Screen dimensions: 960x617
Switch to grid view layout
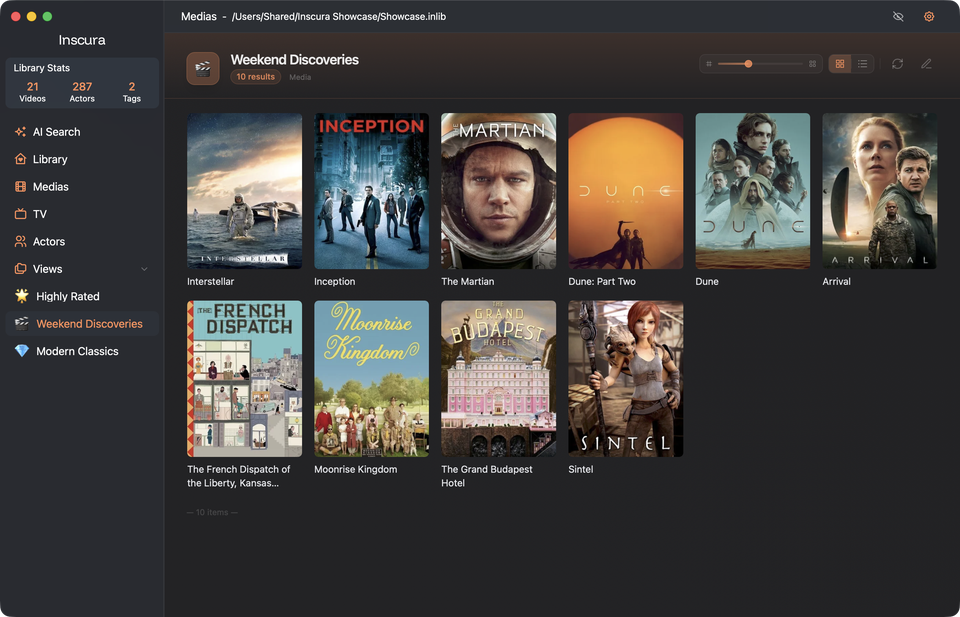[x=840, y=64]
